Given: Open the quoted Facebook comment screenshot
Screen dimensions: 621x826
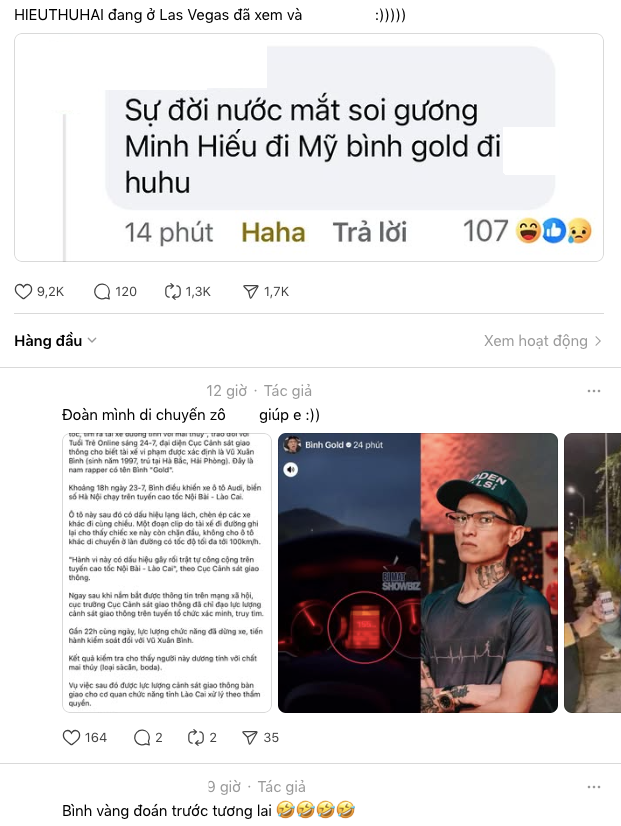Looking at the screenshot, I should [x=309, y=148].
